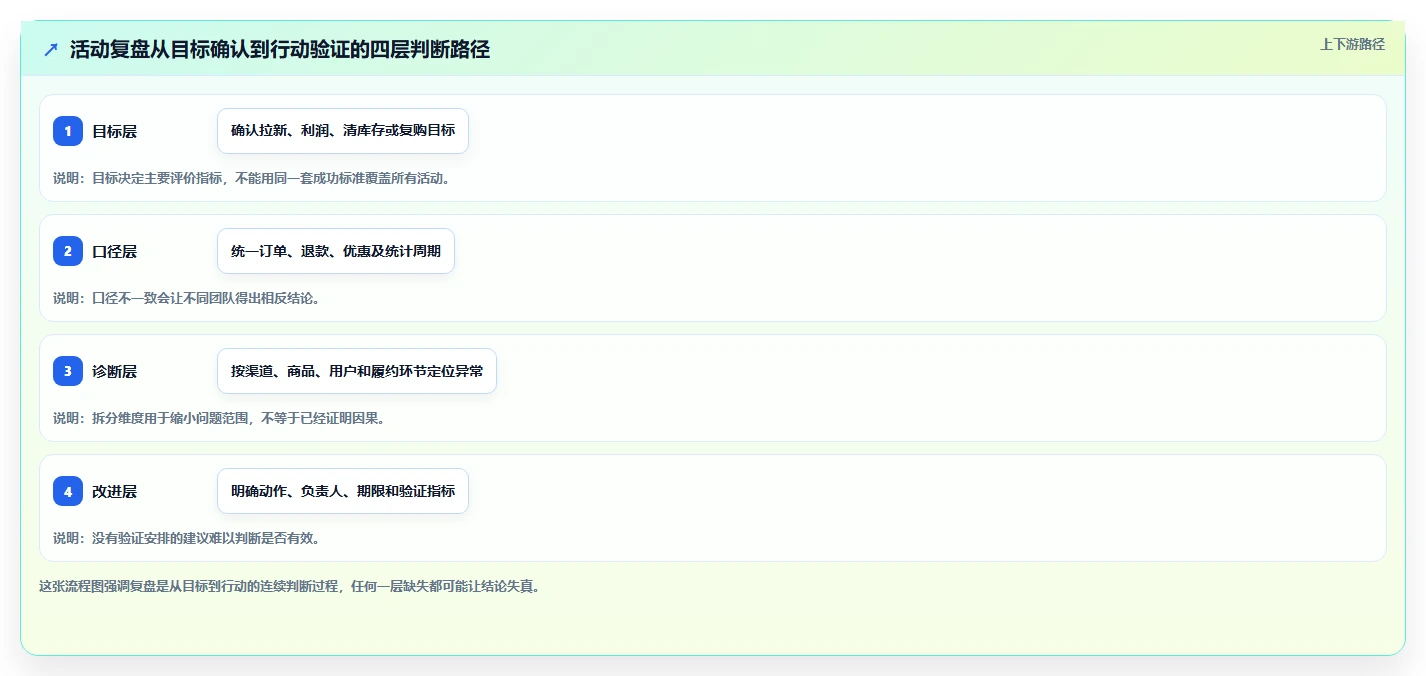This screenshot has height=676, width=1426.
Task: Select the 口径层 heading
Action: click(x=115, y=251)
